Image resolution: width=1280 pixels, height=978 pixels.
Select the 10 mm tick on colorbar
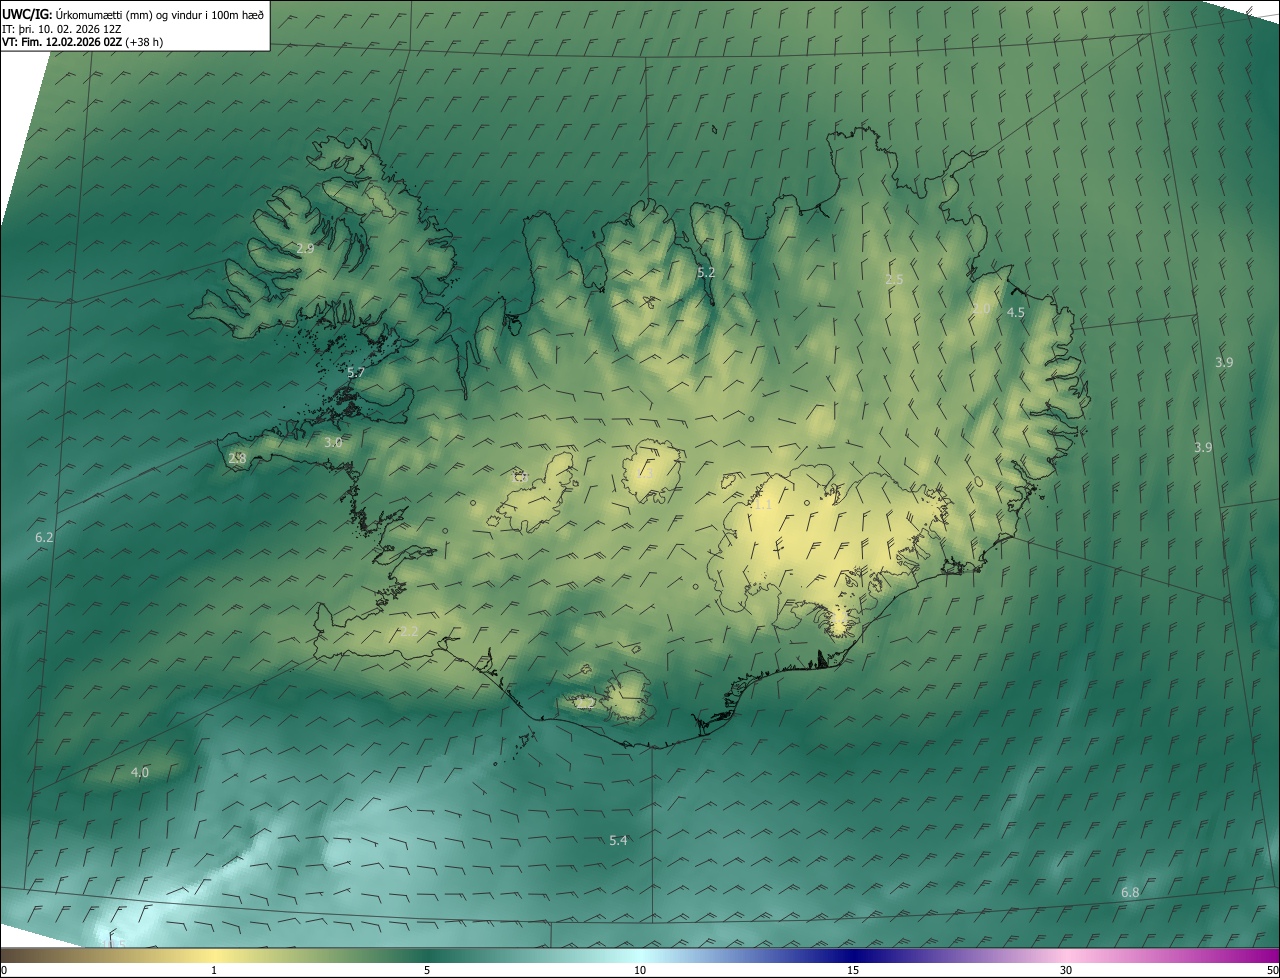coord(640,970)
